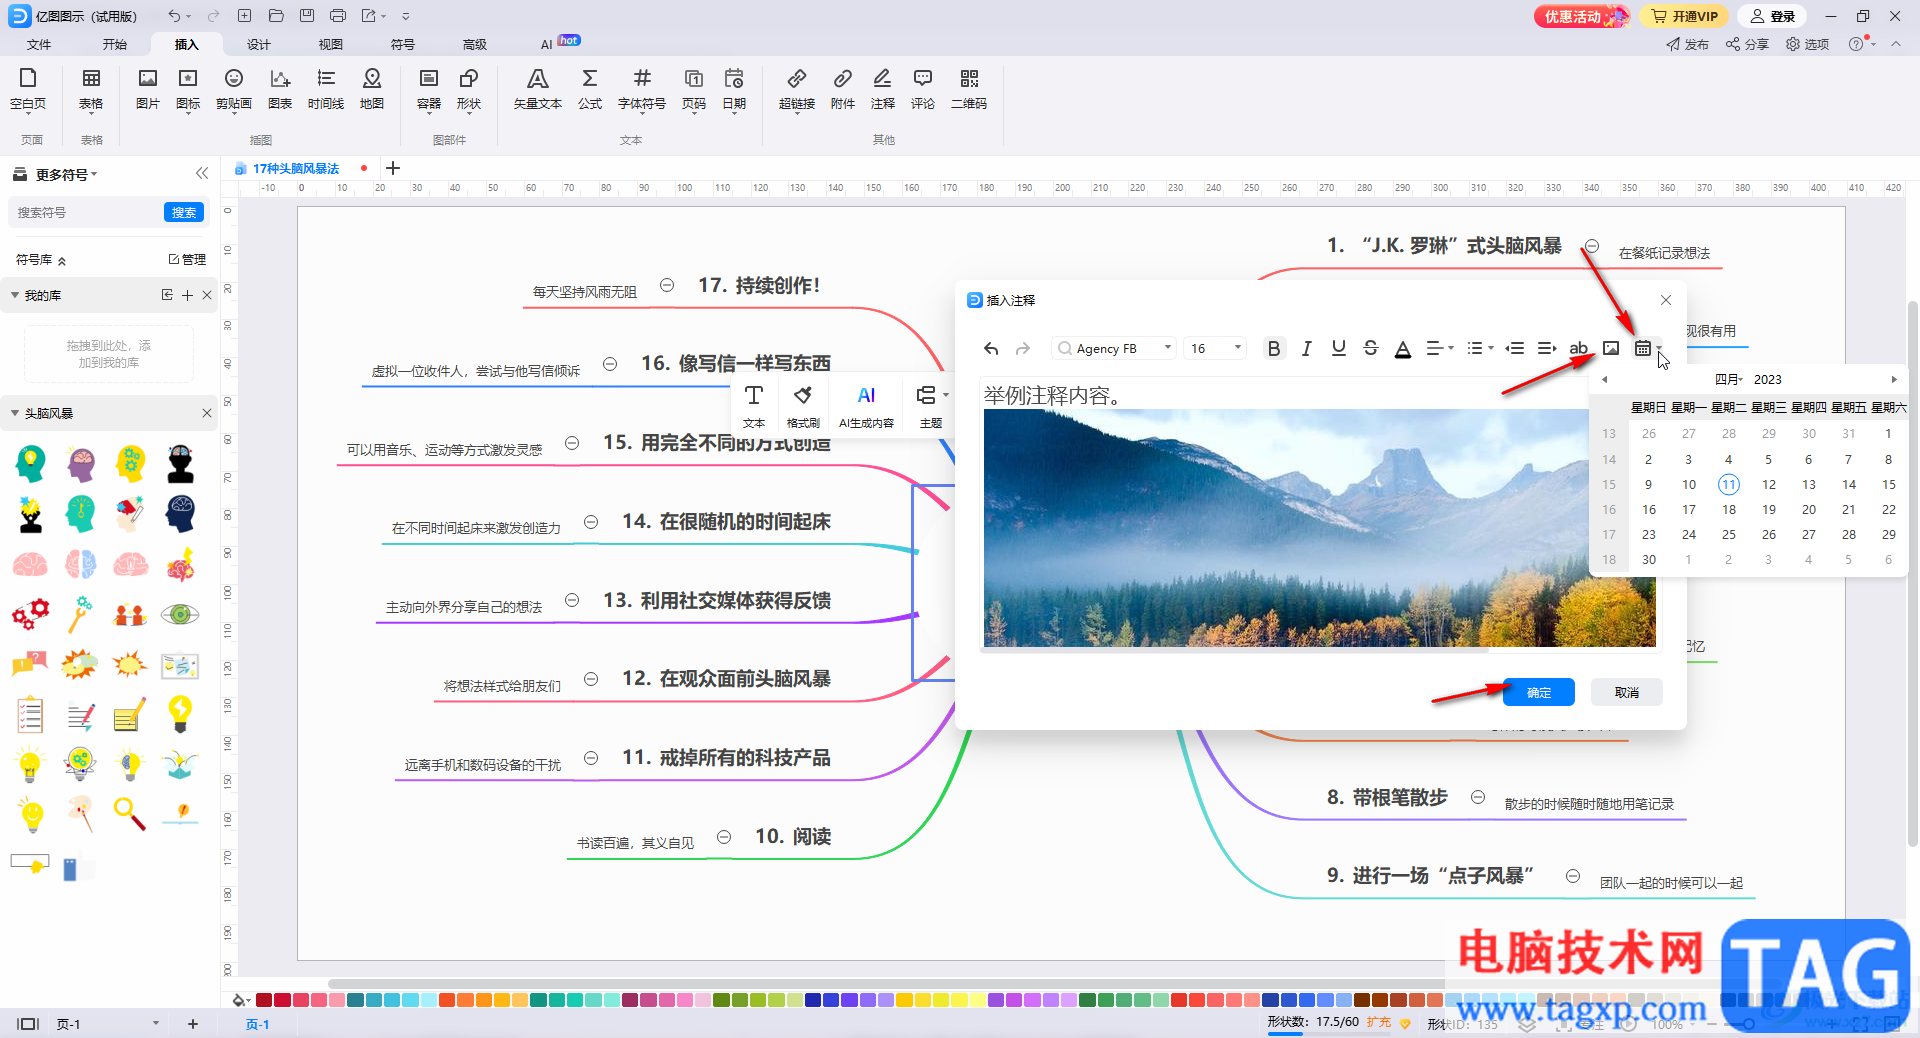The width and height of the screenshot is (1920, 1038).
Task: Open the 剪贴画 clipart tool
Action: [x=234, y=89]
